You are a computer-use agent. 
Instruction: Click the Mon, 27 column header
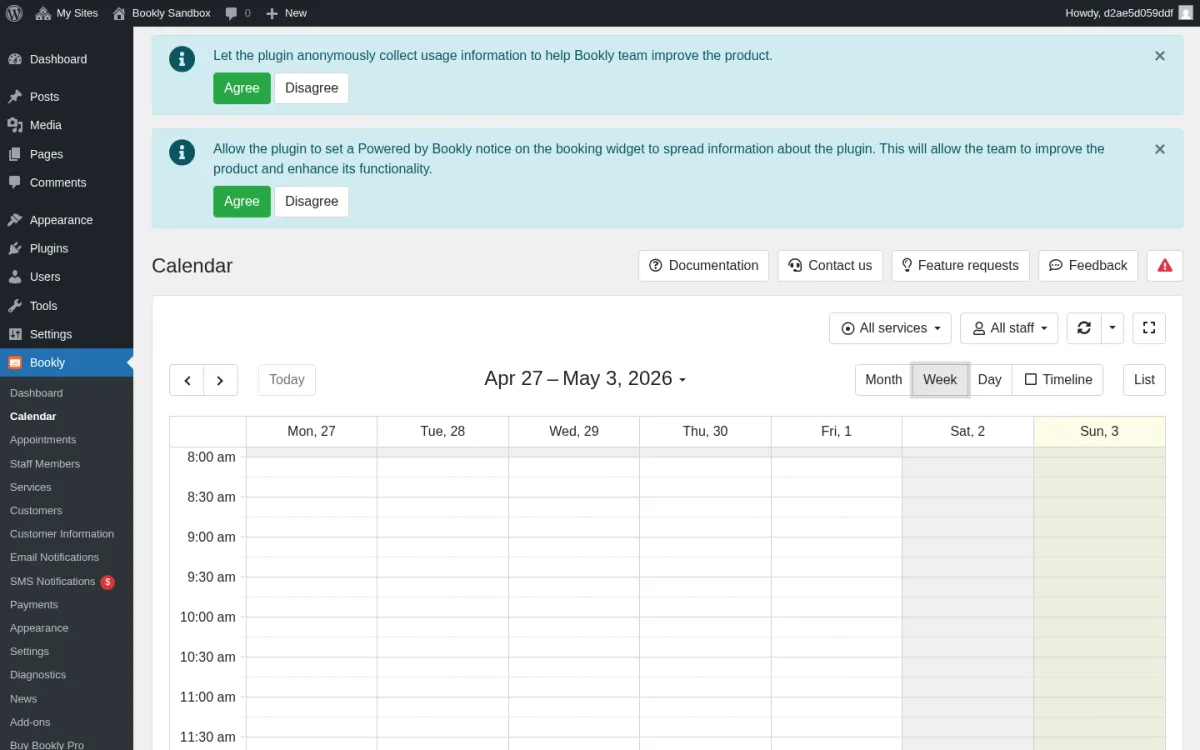pyautogui.click(x=312, y=431)
